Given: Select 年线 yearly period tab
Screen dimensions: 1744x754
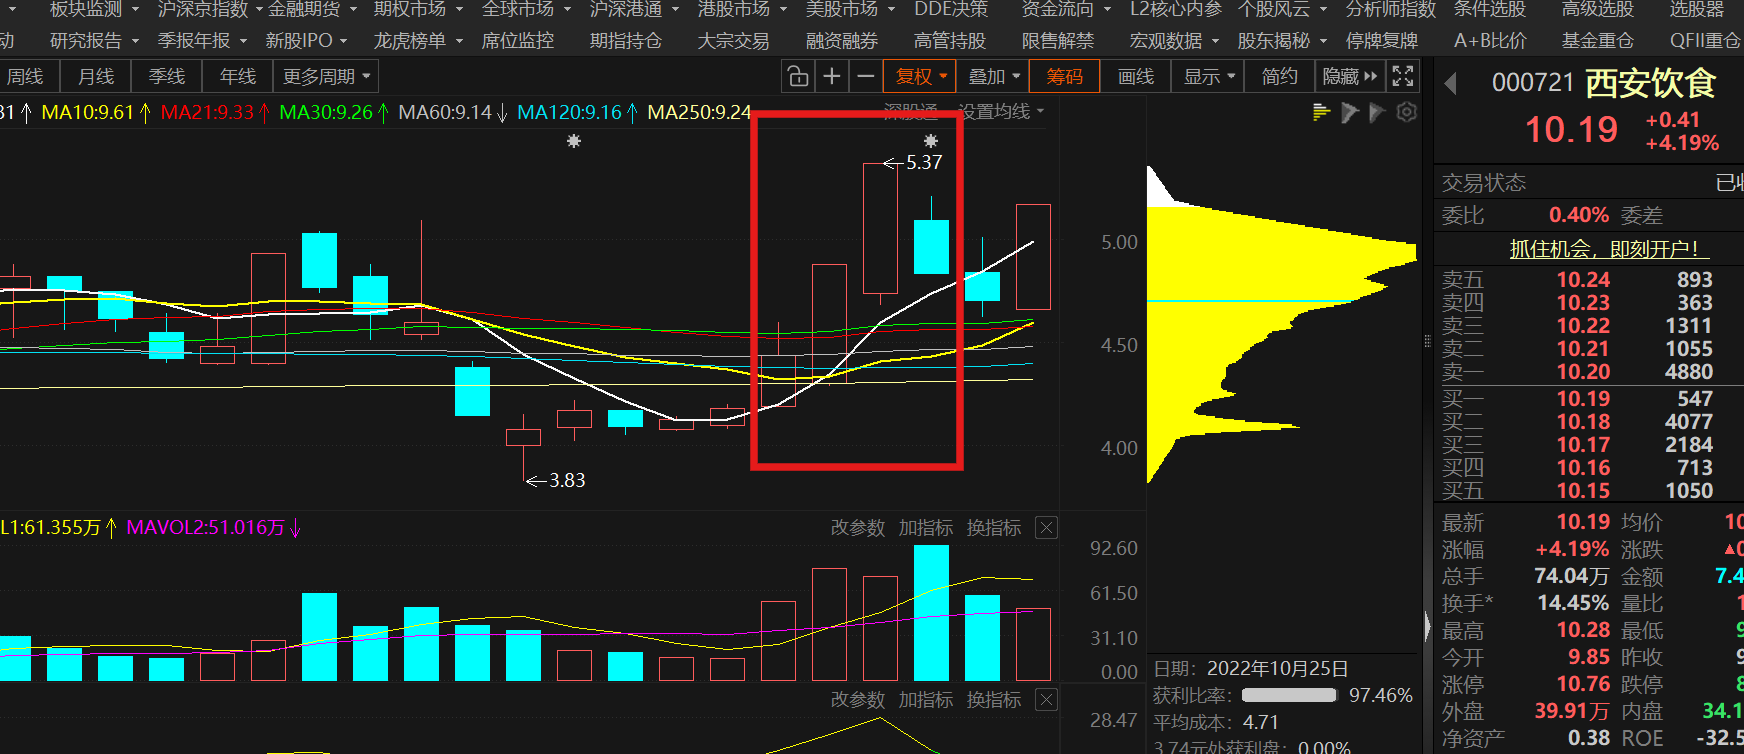Looking at the screenshot, I should pyautogui.click(x=238, y=76).
